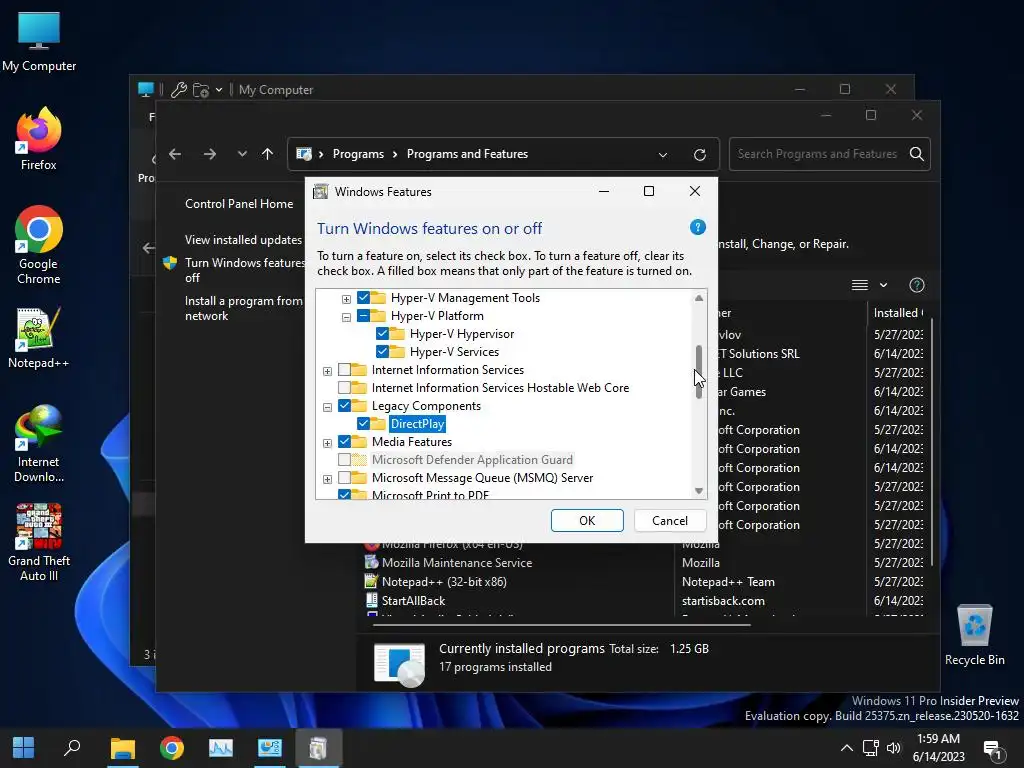Open address bar history dropdown
1024x768 pixels.
coord(663,155)
